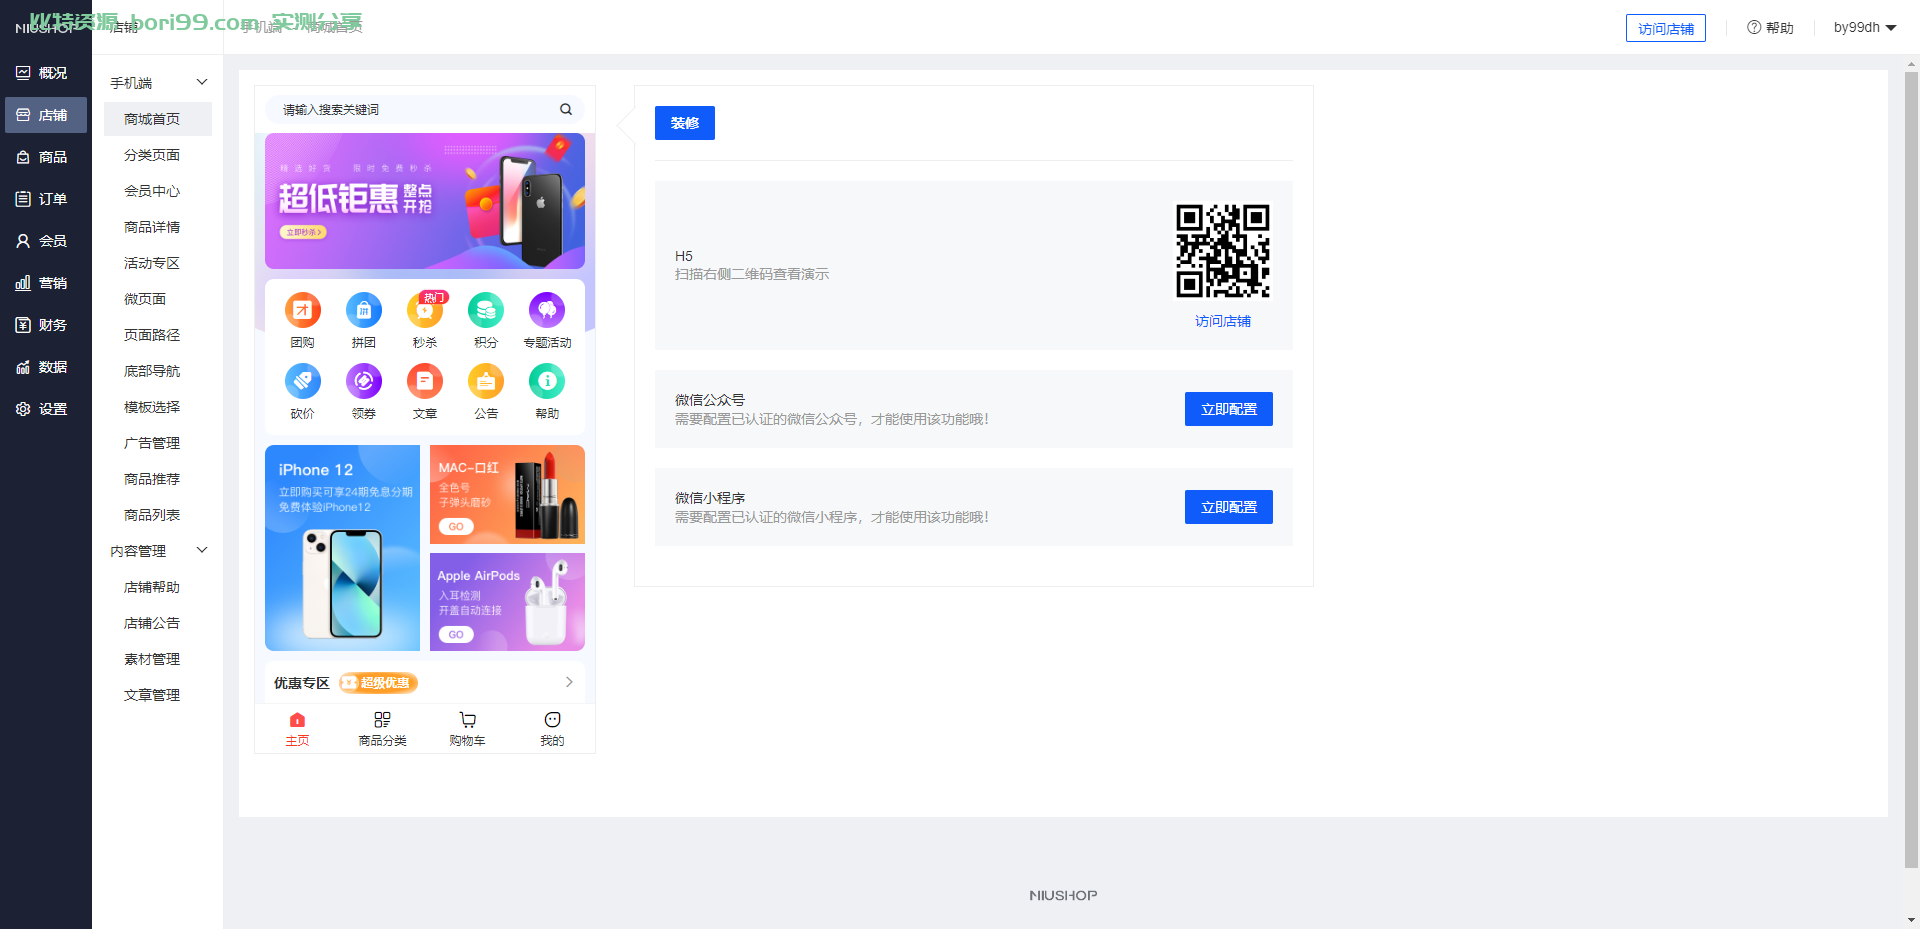
Task: Expand 优惠专区 with the right chevron
Action: pyautogui.click(x=569, y=682)
